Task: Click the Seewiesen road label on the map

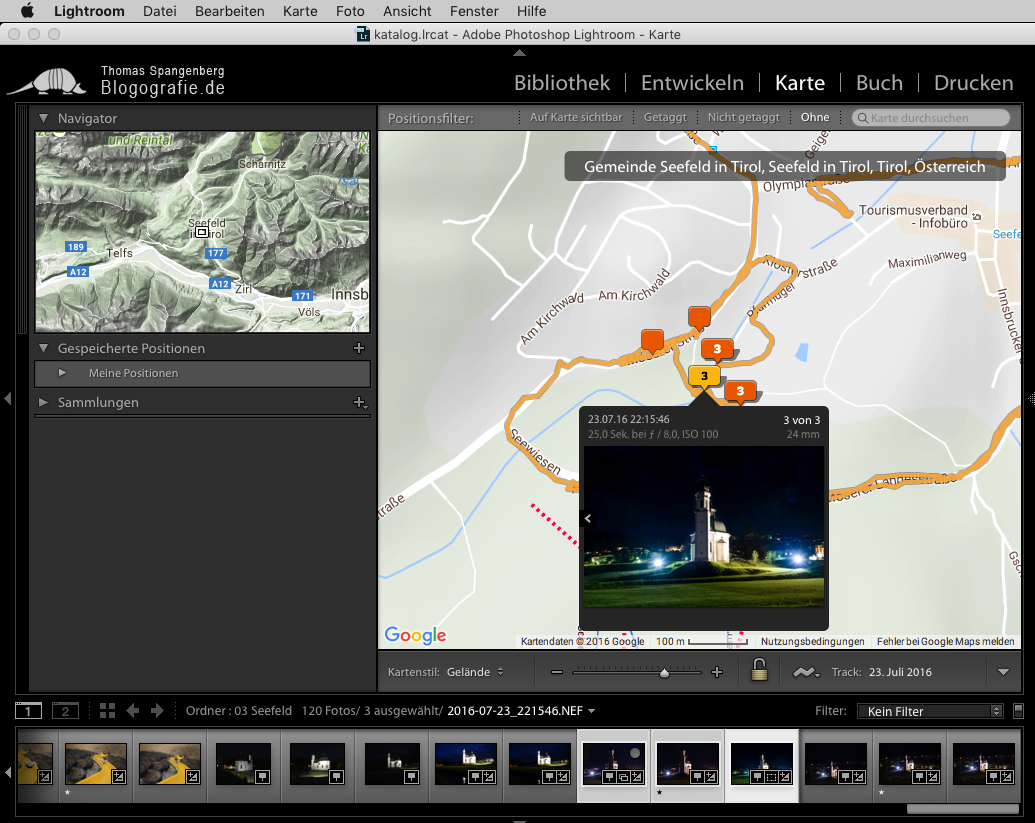Action: coord(536,451)
